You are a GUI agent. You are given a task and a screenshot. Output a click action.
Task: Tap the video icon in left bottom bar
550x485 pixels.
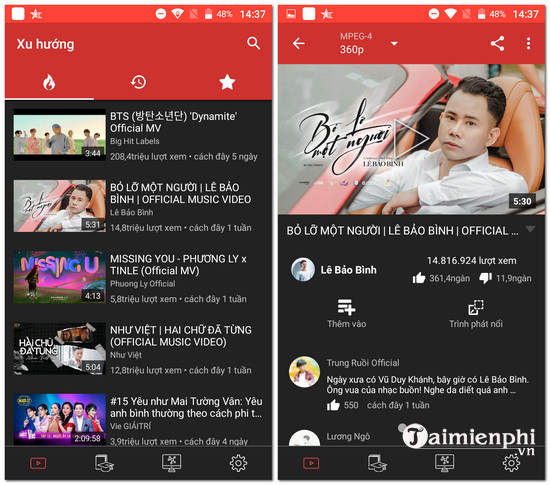38,463
